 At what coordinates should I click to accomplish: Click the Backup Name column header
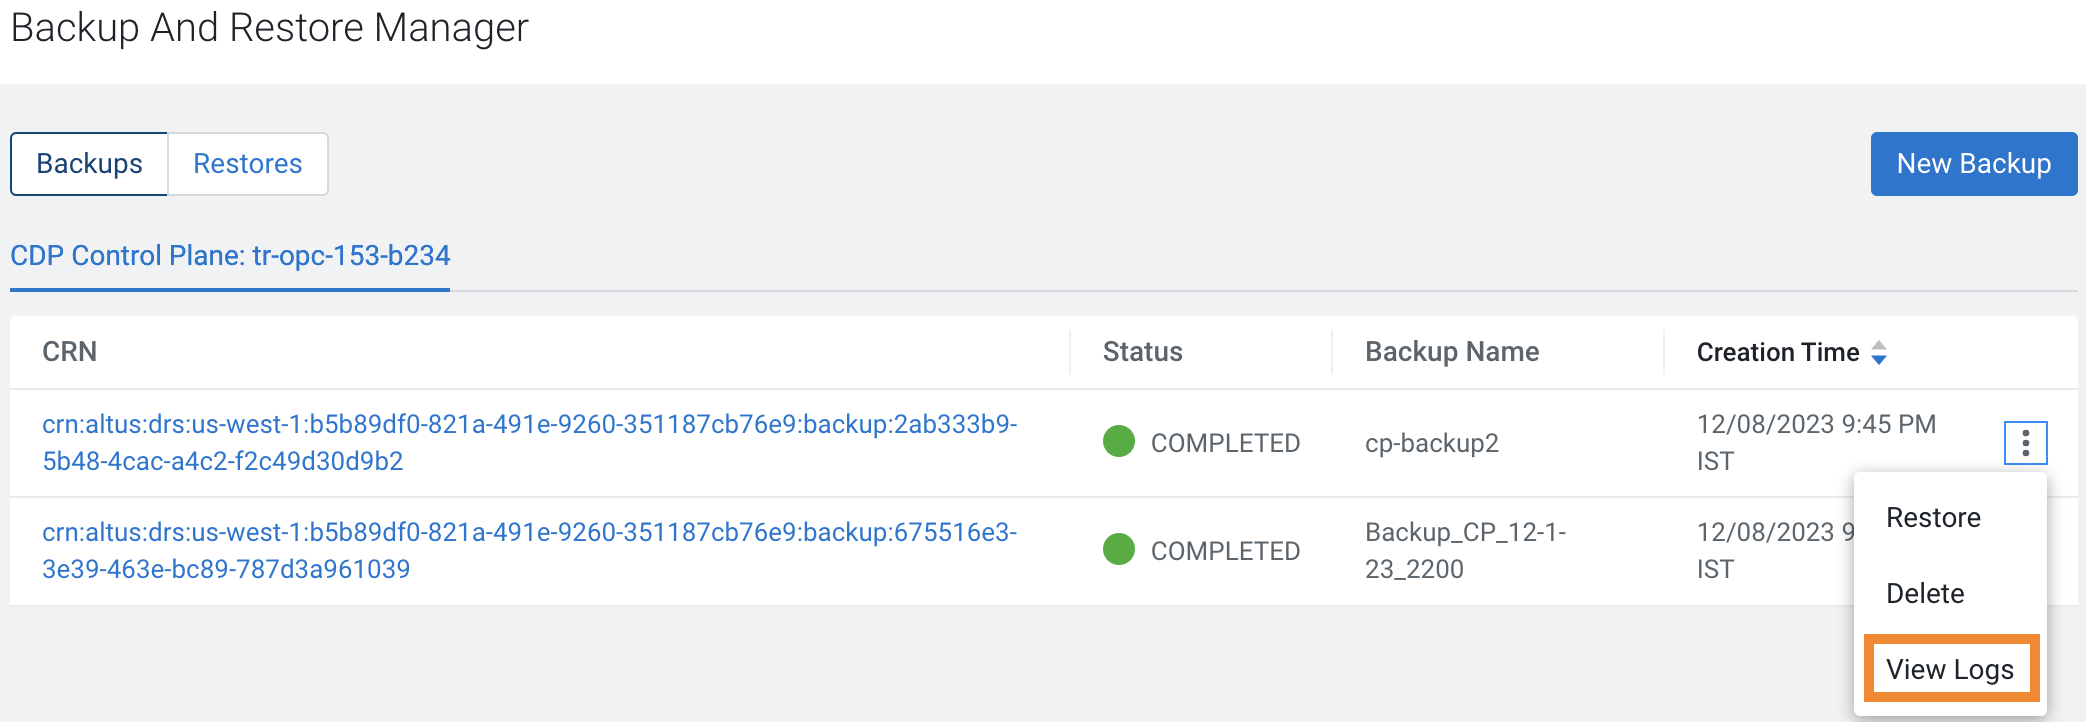click(x=1452, y=352)
